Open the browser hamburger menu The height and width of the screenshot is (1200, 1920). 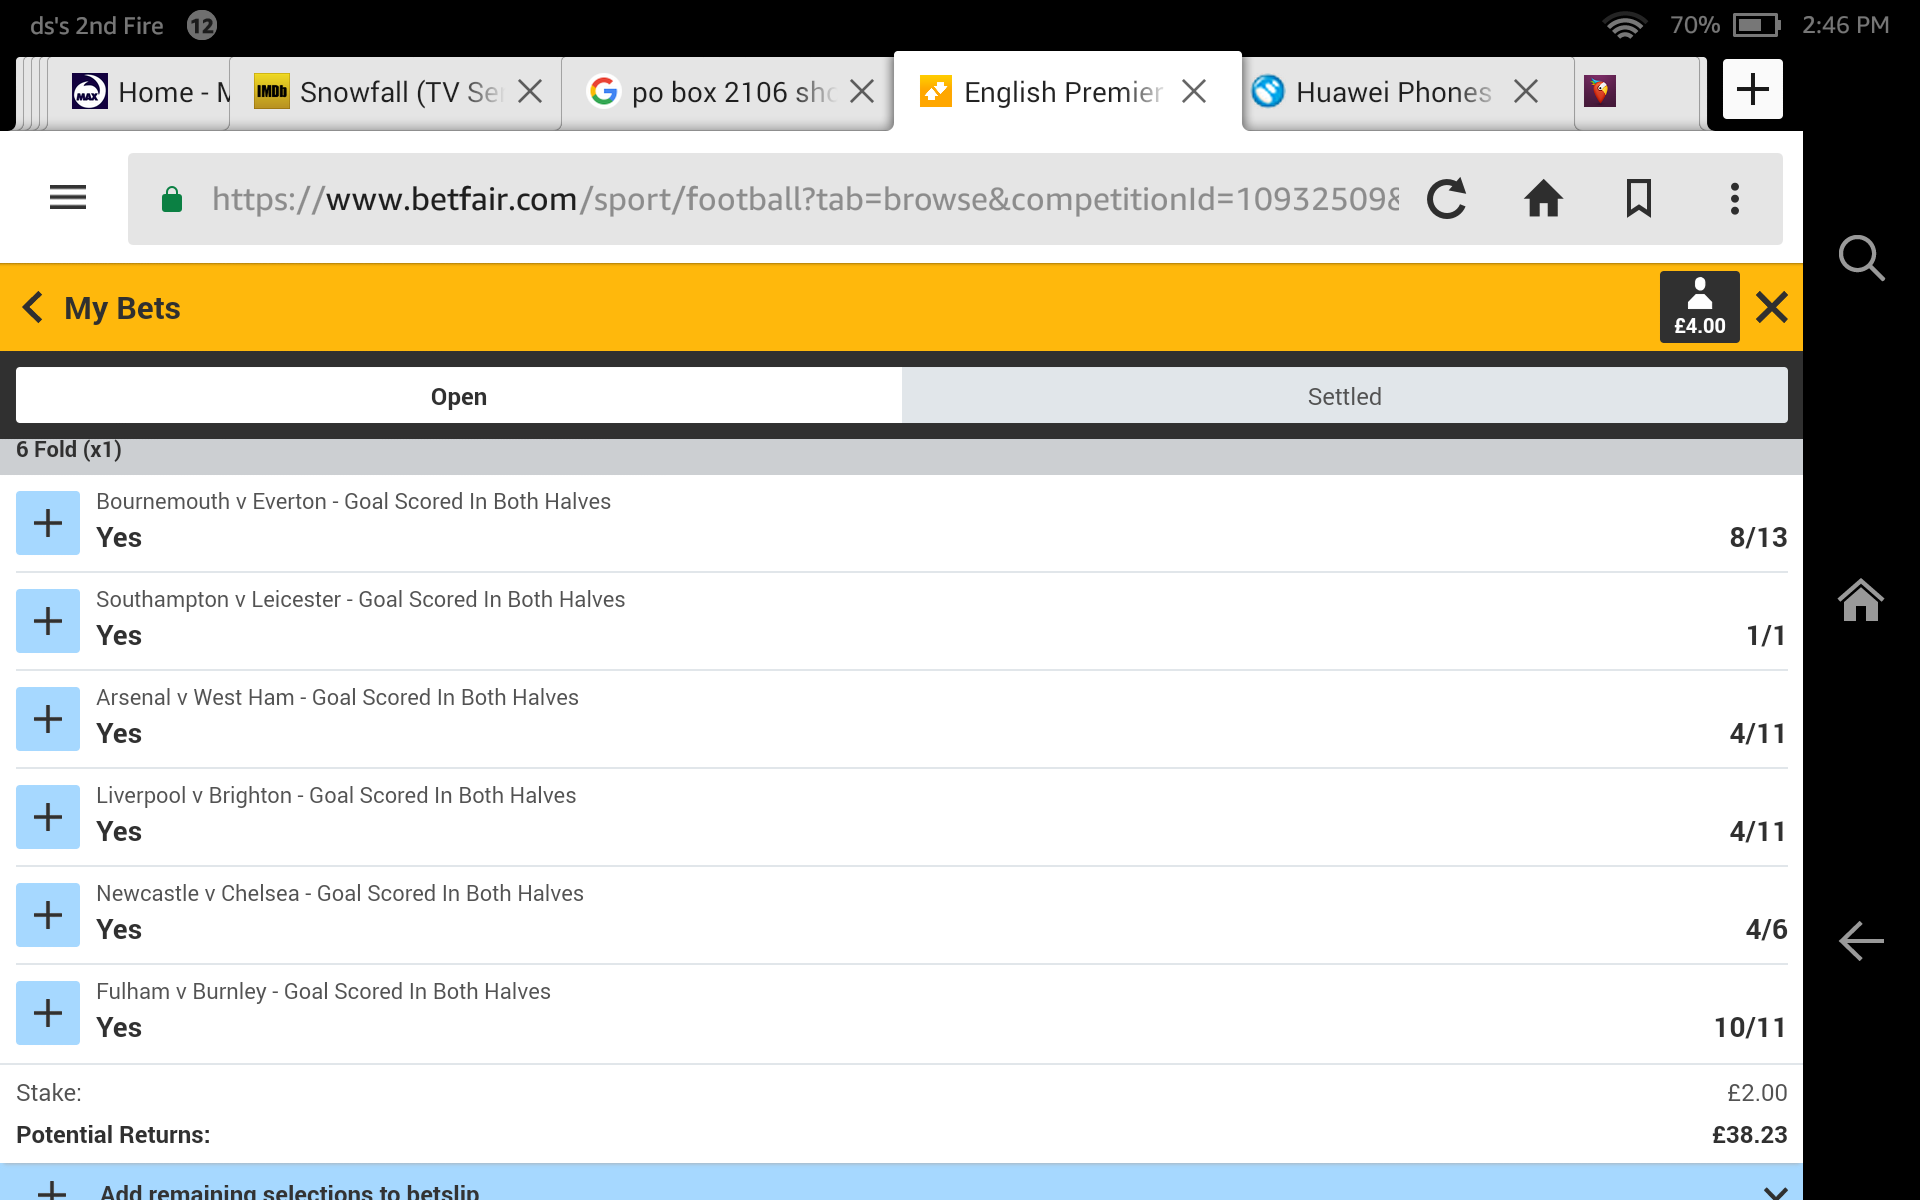pos(68,198)
